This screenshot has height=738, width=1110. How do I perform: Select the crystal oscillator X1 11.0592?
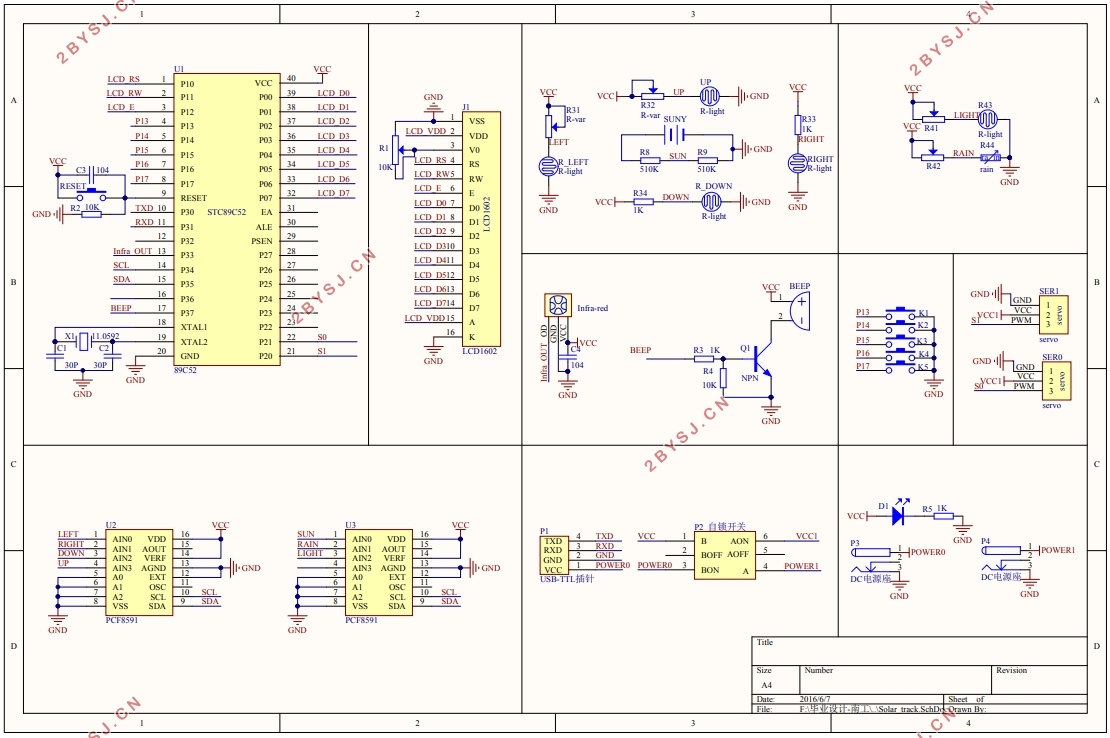point(84,342)
